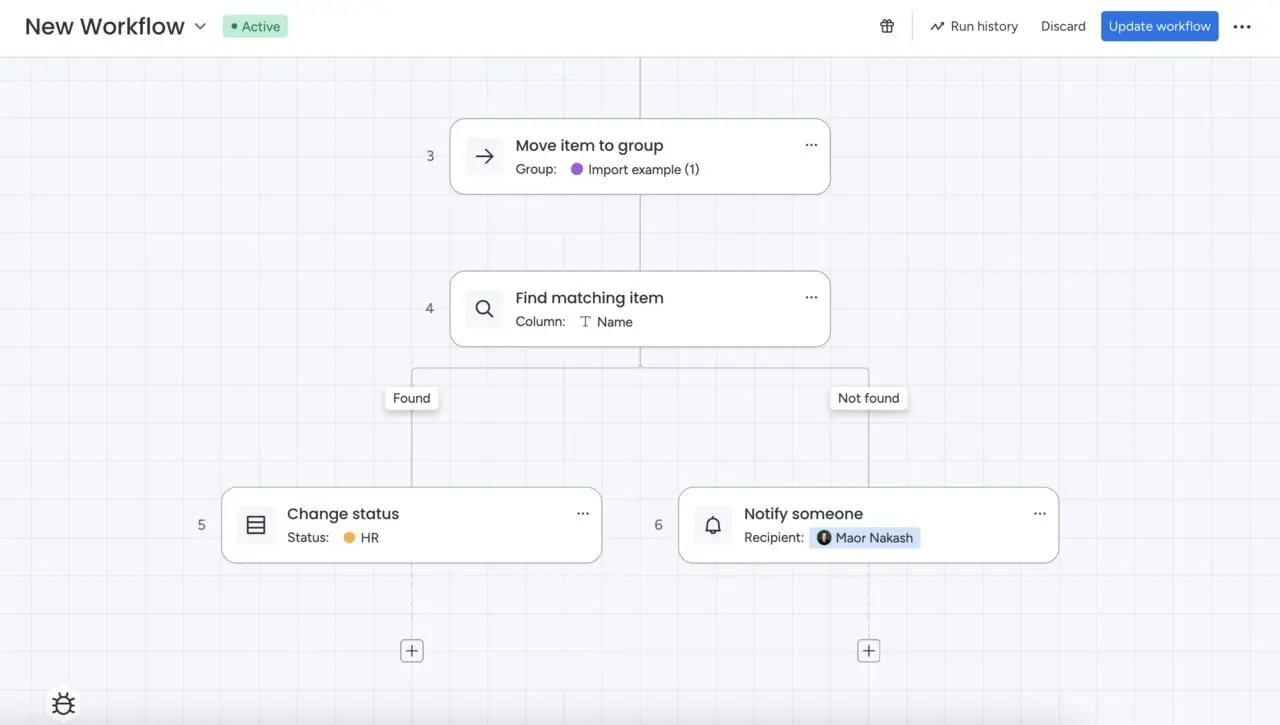The height and width of the screenshot is (725, 1280).
Task: Open the three-dot menu on Notify someone
Action: point(1040,513)
